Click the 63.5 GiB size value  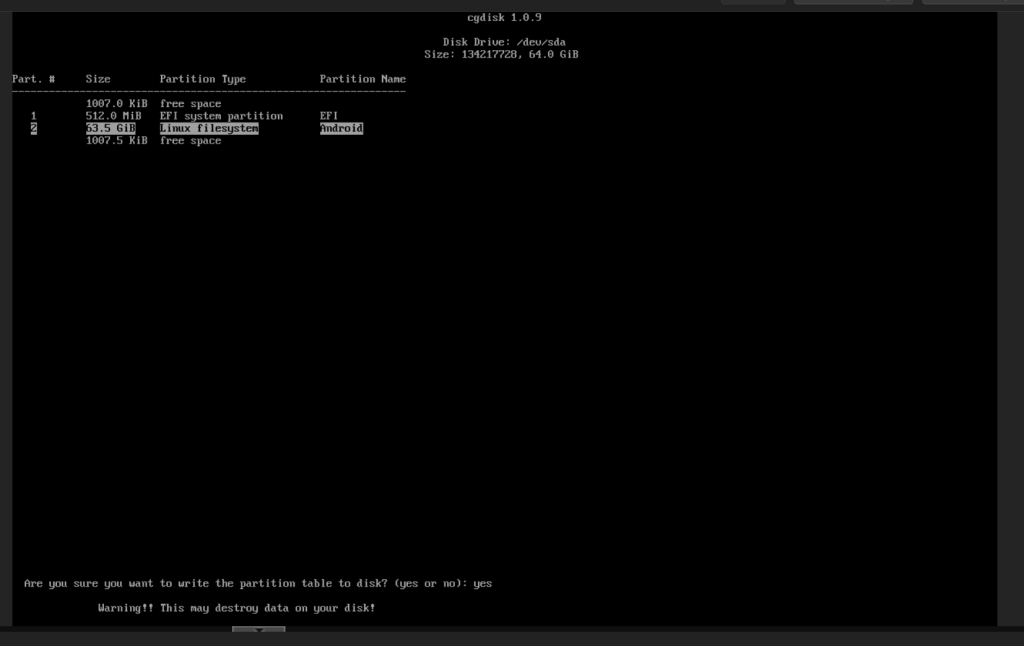pos(110,129)
